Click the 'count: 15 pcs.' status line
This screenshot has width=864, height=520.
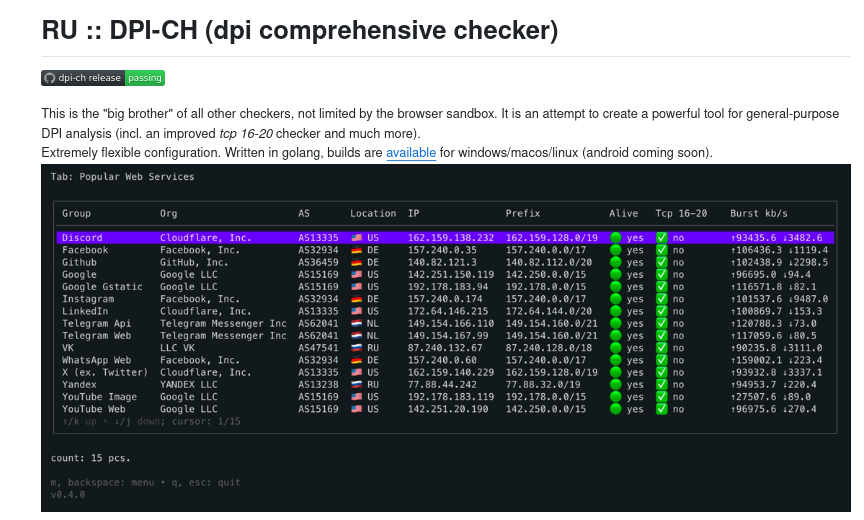click(x=91, y=458)
